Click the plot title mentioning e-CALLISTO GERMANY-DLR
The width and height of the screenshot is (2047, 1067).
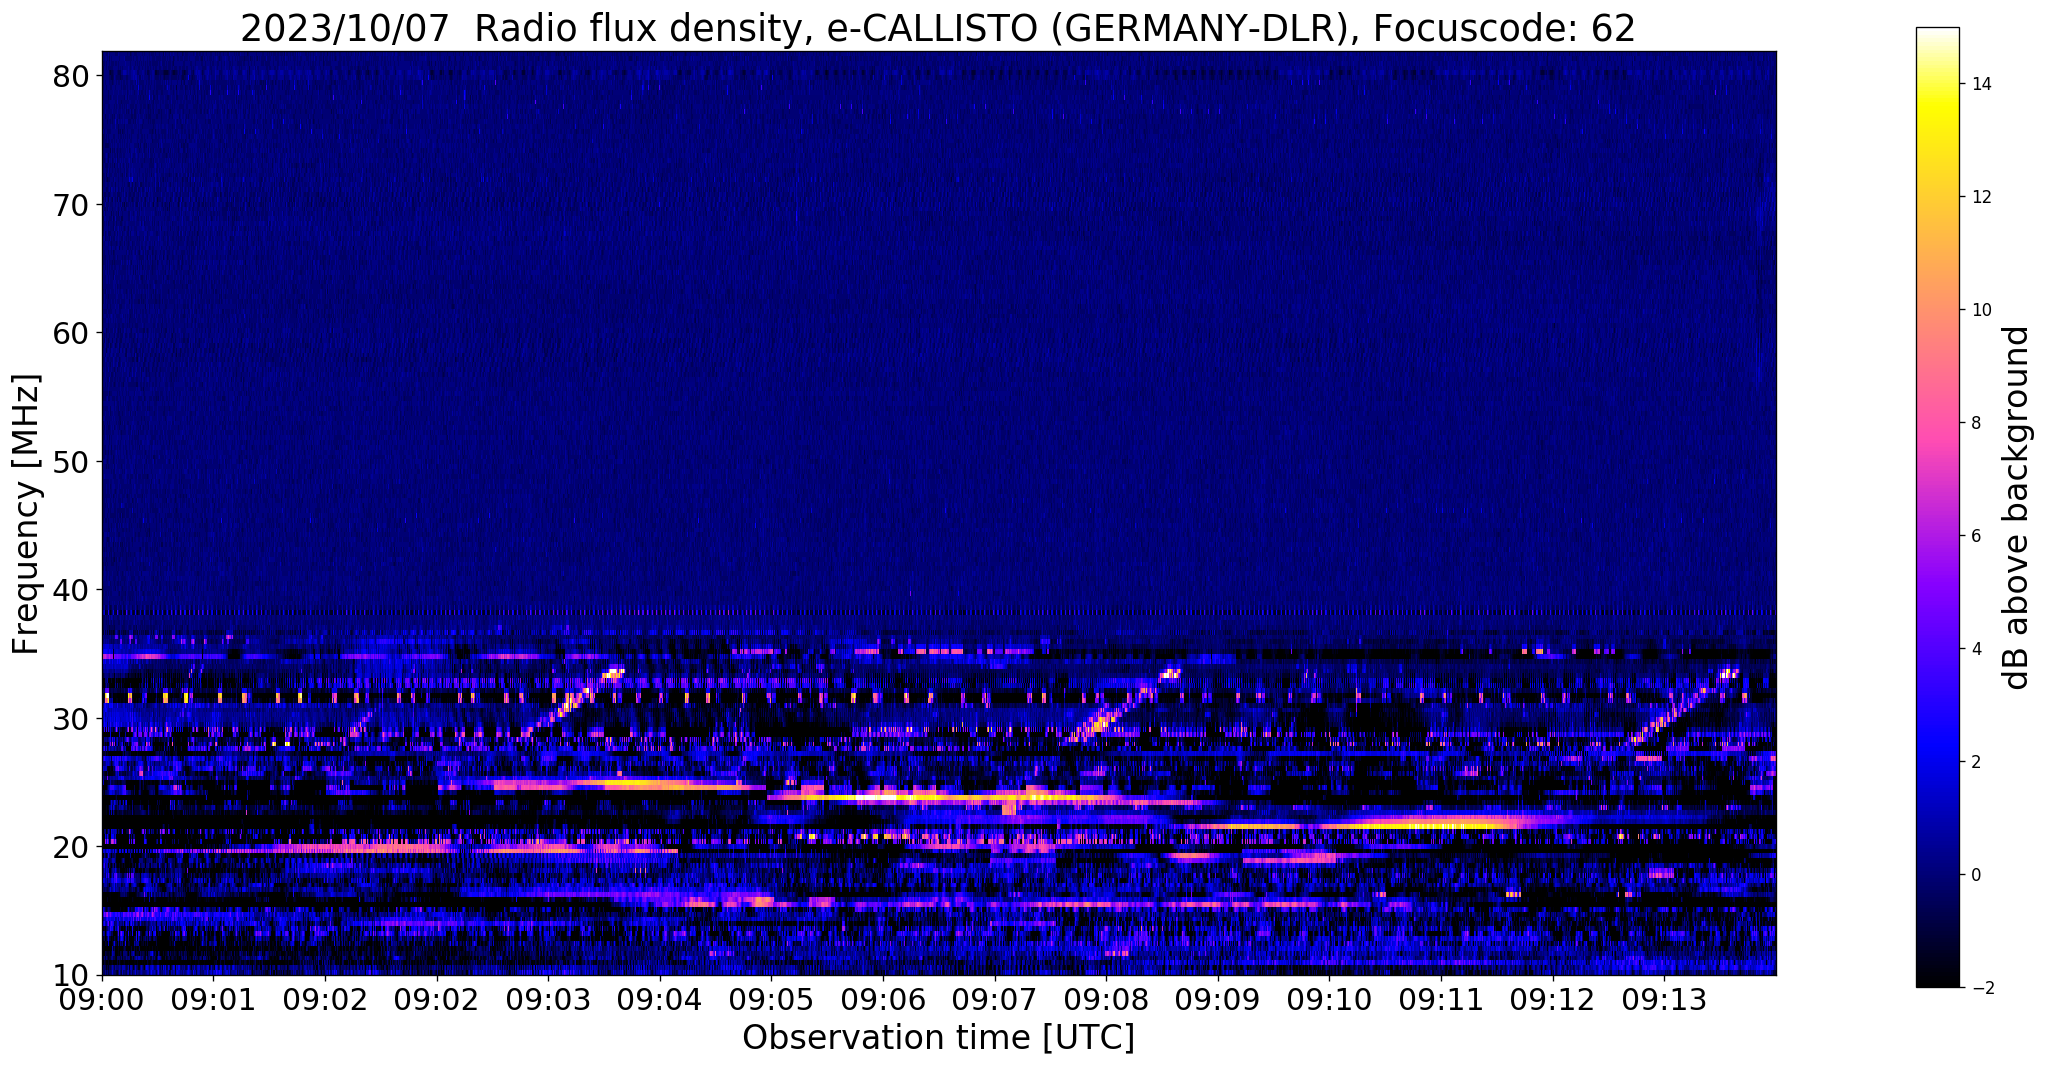coord(938,29)
